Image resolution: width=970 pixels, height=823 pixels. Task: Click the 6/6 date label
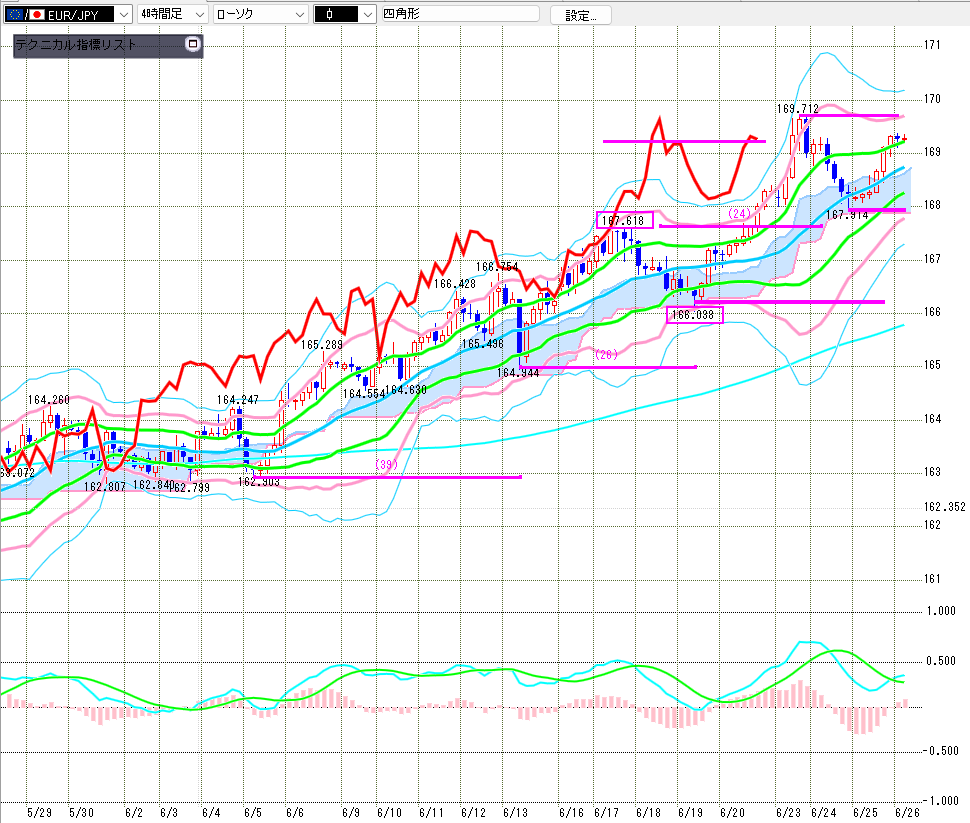[x=294, y=812]
